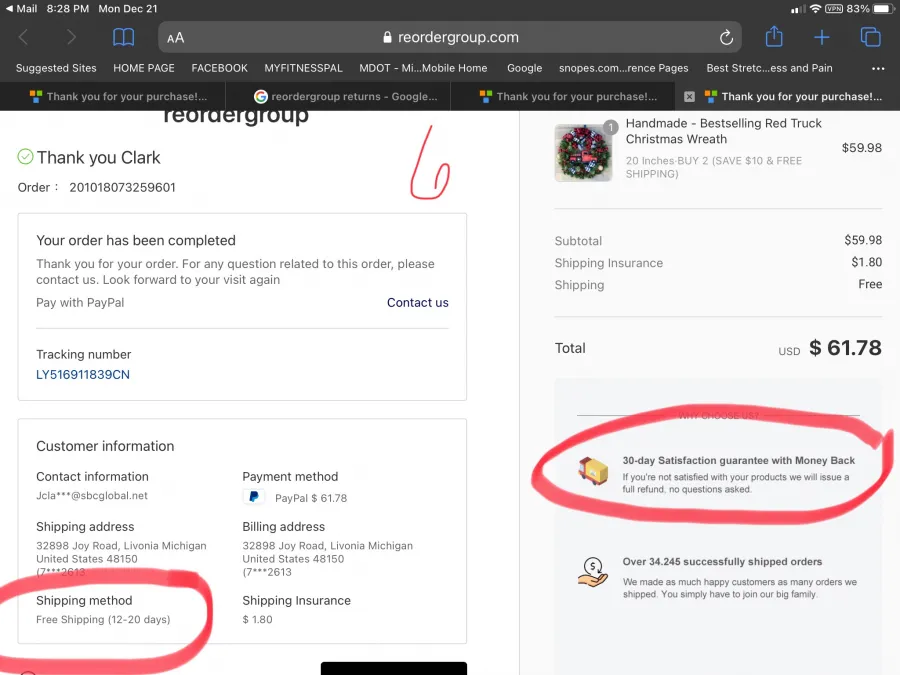The width and height of the screenshot is (900, 675).
Task: Click the total amount $ 61.78
Action: (845, 348)
